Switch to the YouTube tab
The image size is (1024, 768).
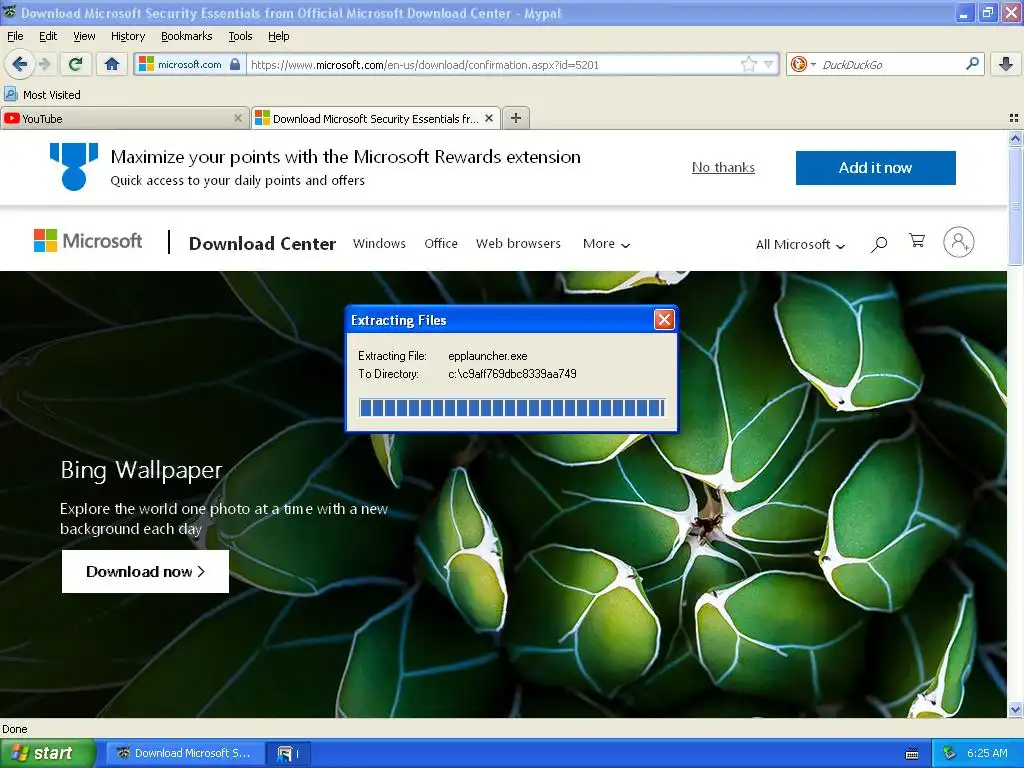tap(124, 118)
